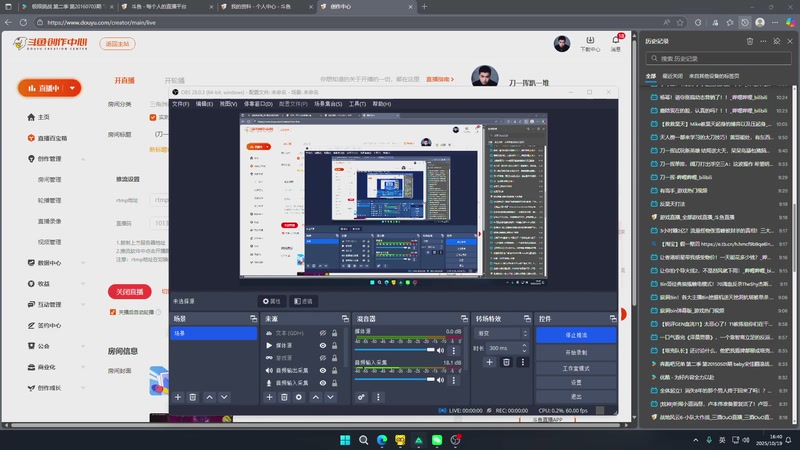Hide the 媒体源 source via eye icon
The width and height of the screenshot is (800, 450).
tap(322, 345)
